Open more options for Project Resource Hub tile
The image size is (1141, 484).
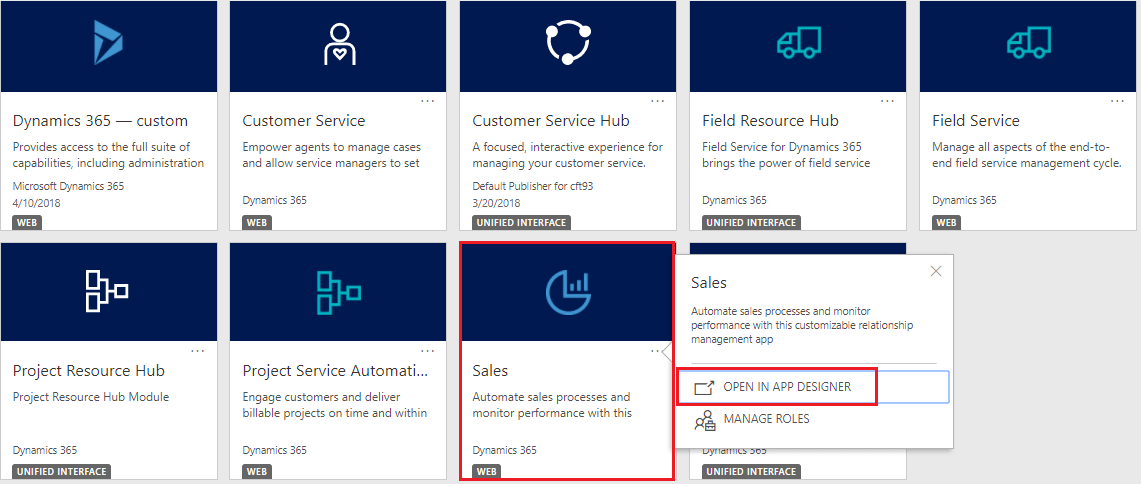click(197, 350)
